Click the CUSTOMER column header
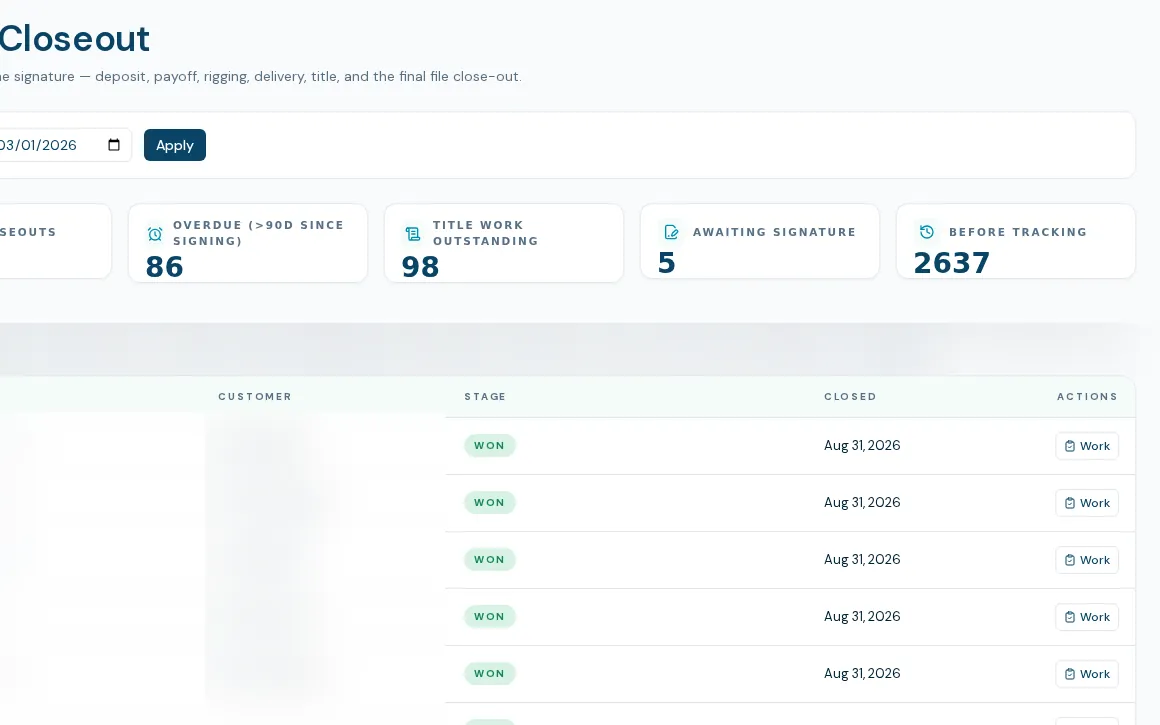The image size is (1160, 725). point(254,397)
